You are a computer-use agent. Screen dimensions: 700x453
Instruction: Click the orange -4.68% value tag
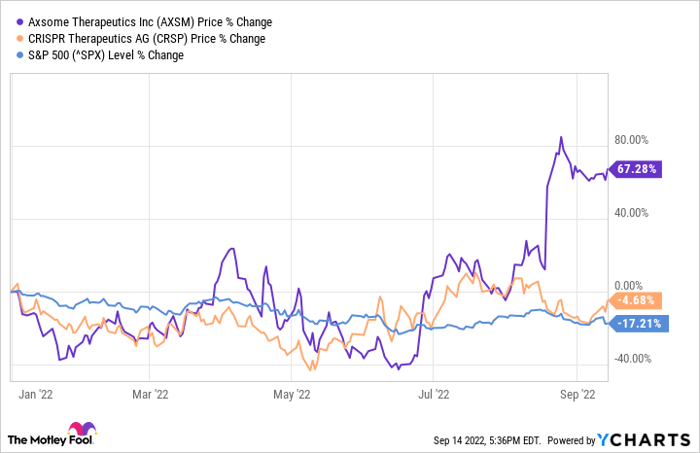click(634, 300)
